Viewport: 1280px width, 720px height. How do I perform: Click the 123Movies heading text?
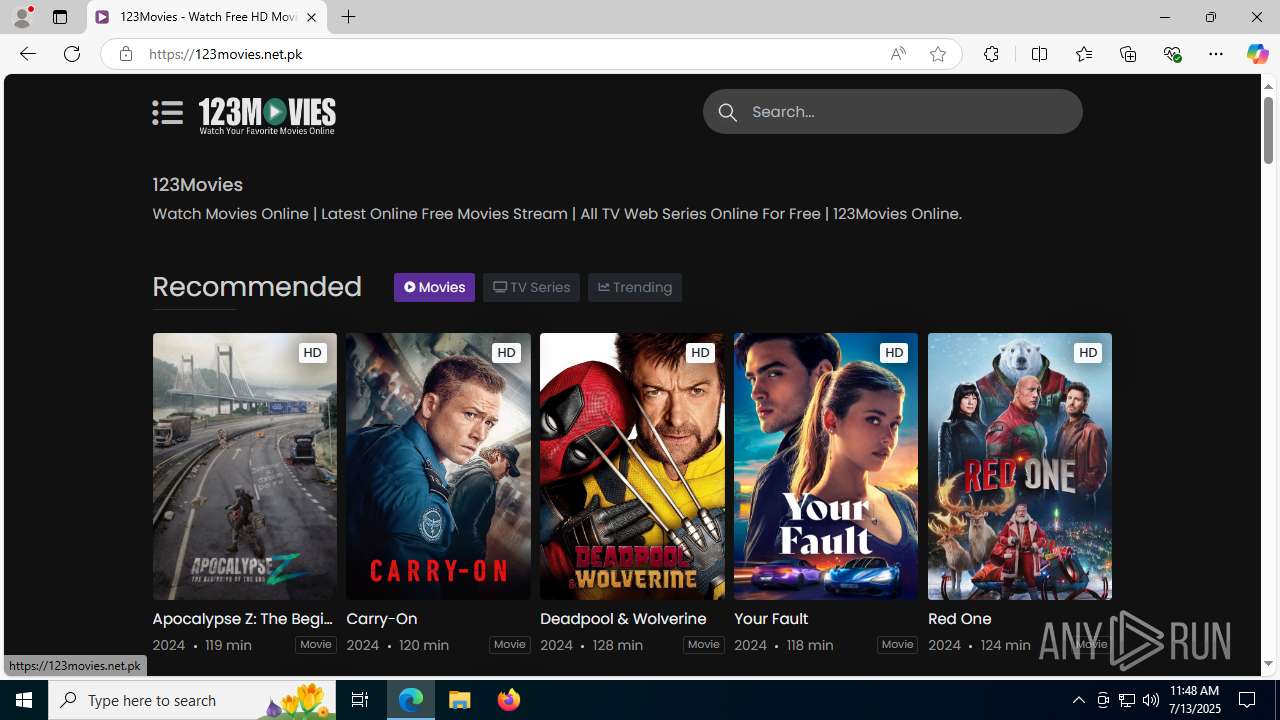tap(197, 185)
